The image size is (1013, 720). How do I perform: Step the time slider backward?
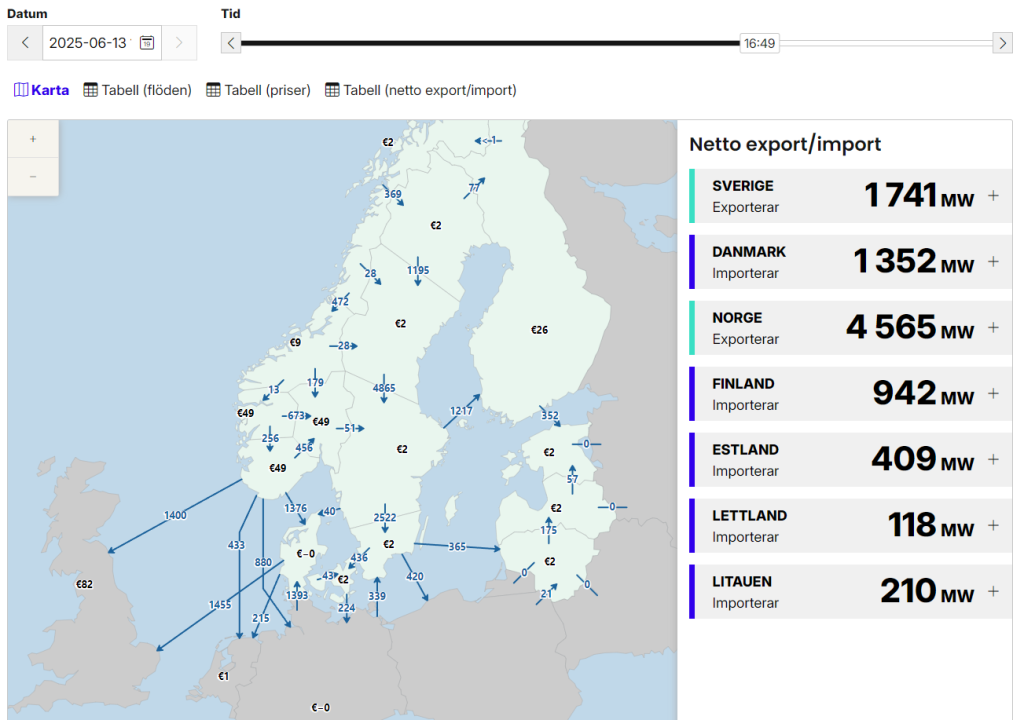click(x=231, y=43)
